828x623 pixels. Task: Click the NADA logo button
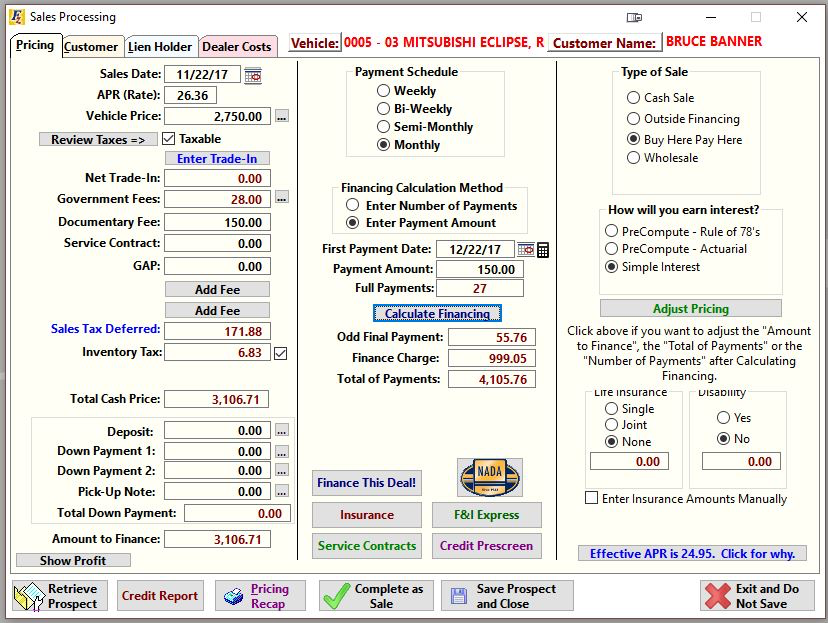pos(490,478)
